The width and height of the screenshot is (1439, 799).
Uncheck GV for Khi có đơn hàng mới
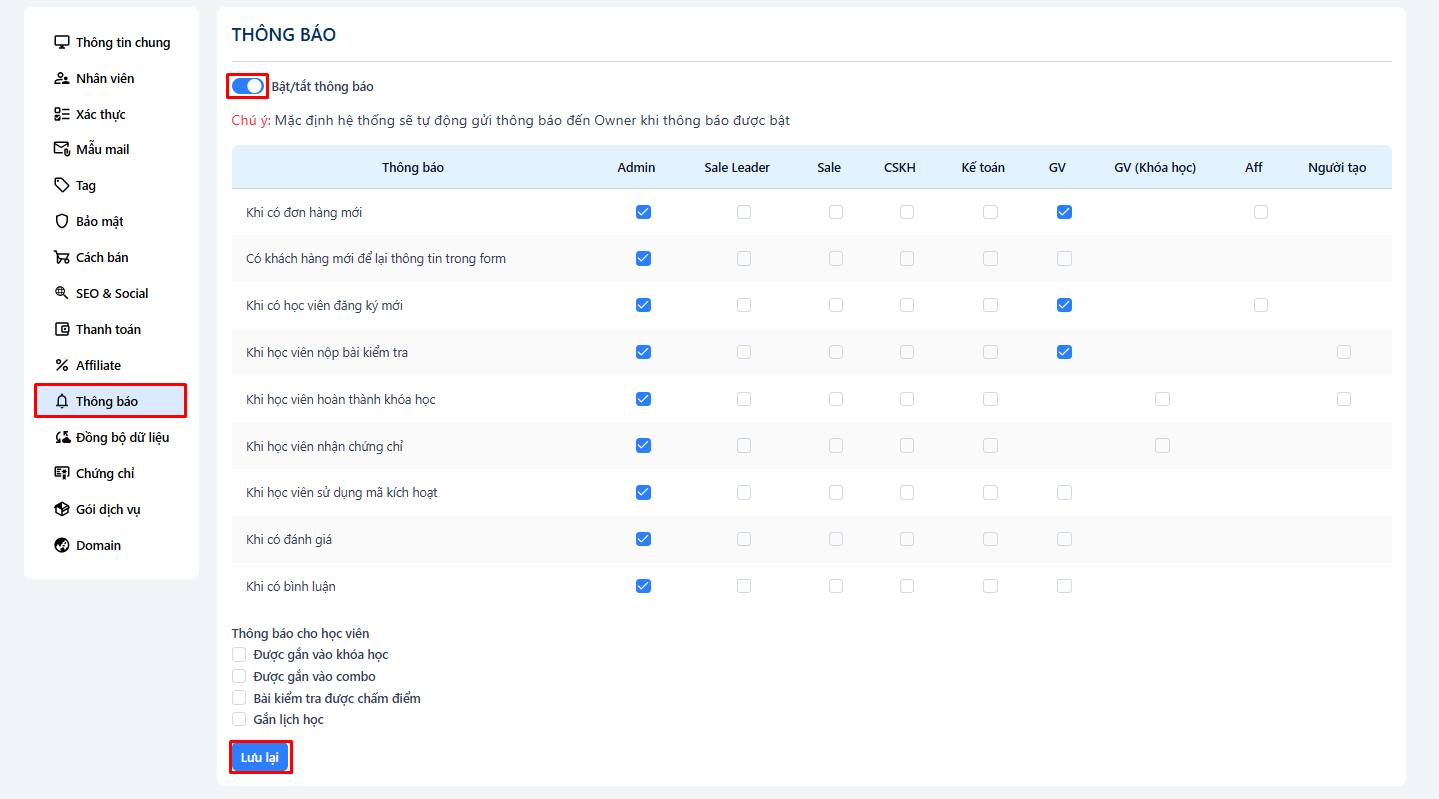[x=1064, y=212]
